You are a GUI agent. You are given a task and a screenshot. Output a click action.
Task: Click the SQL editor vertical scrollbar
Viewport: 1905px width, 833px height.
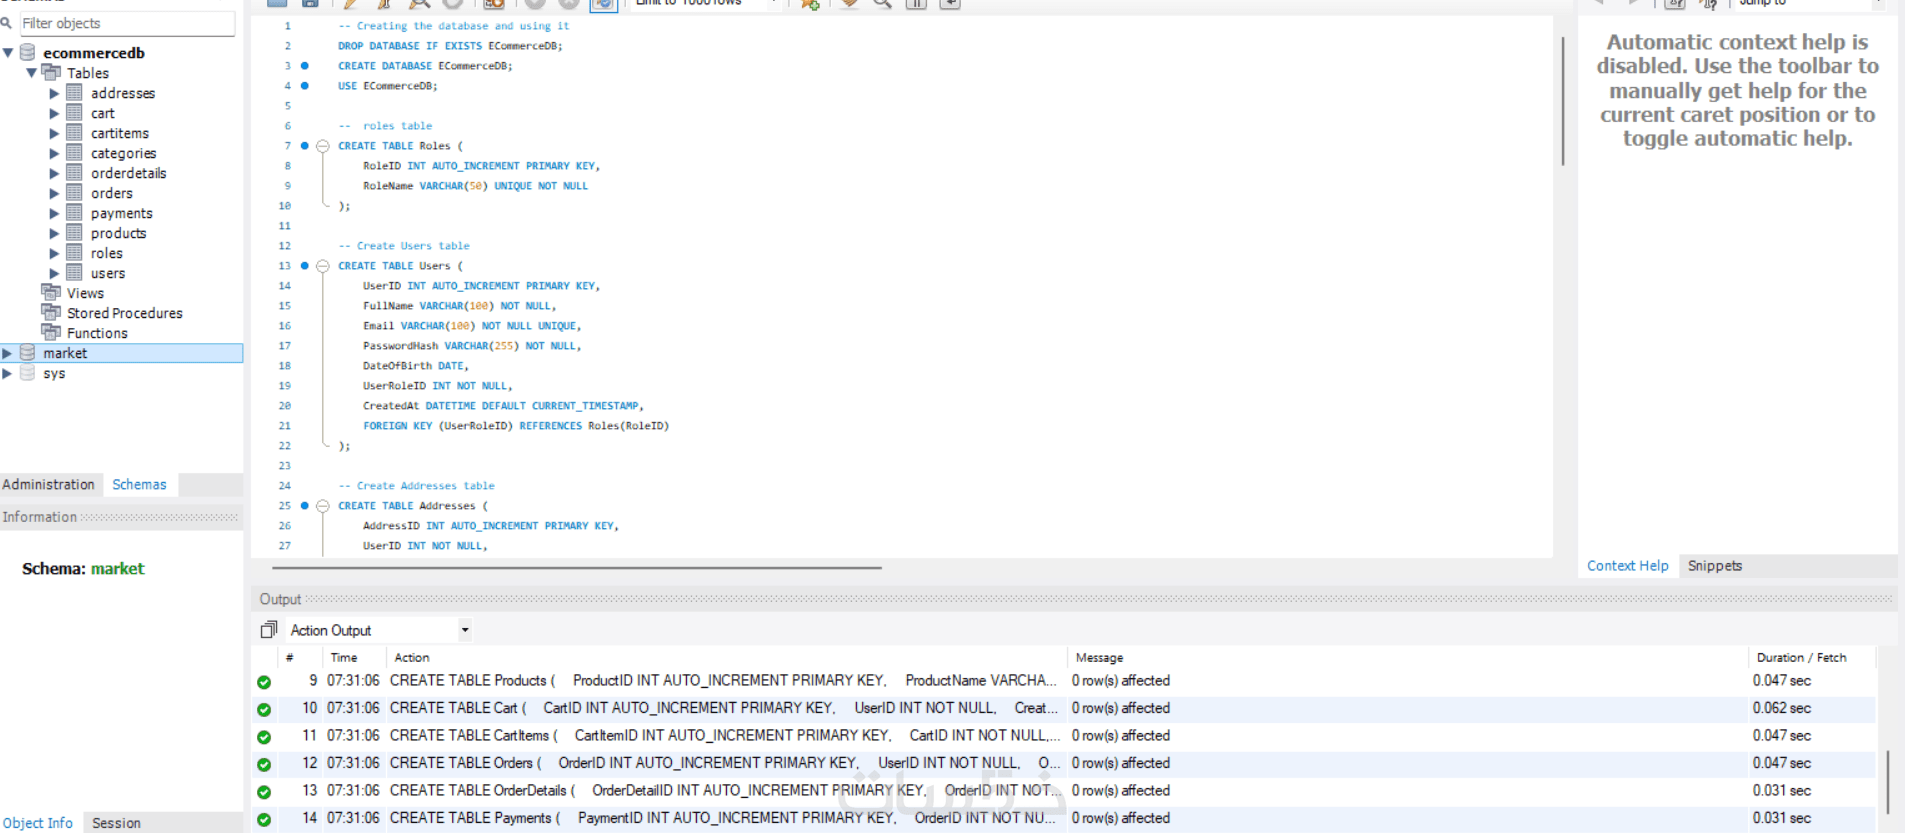1563,100
